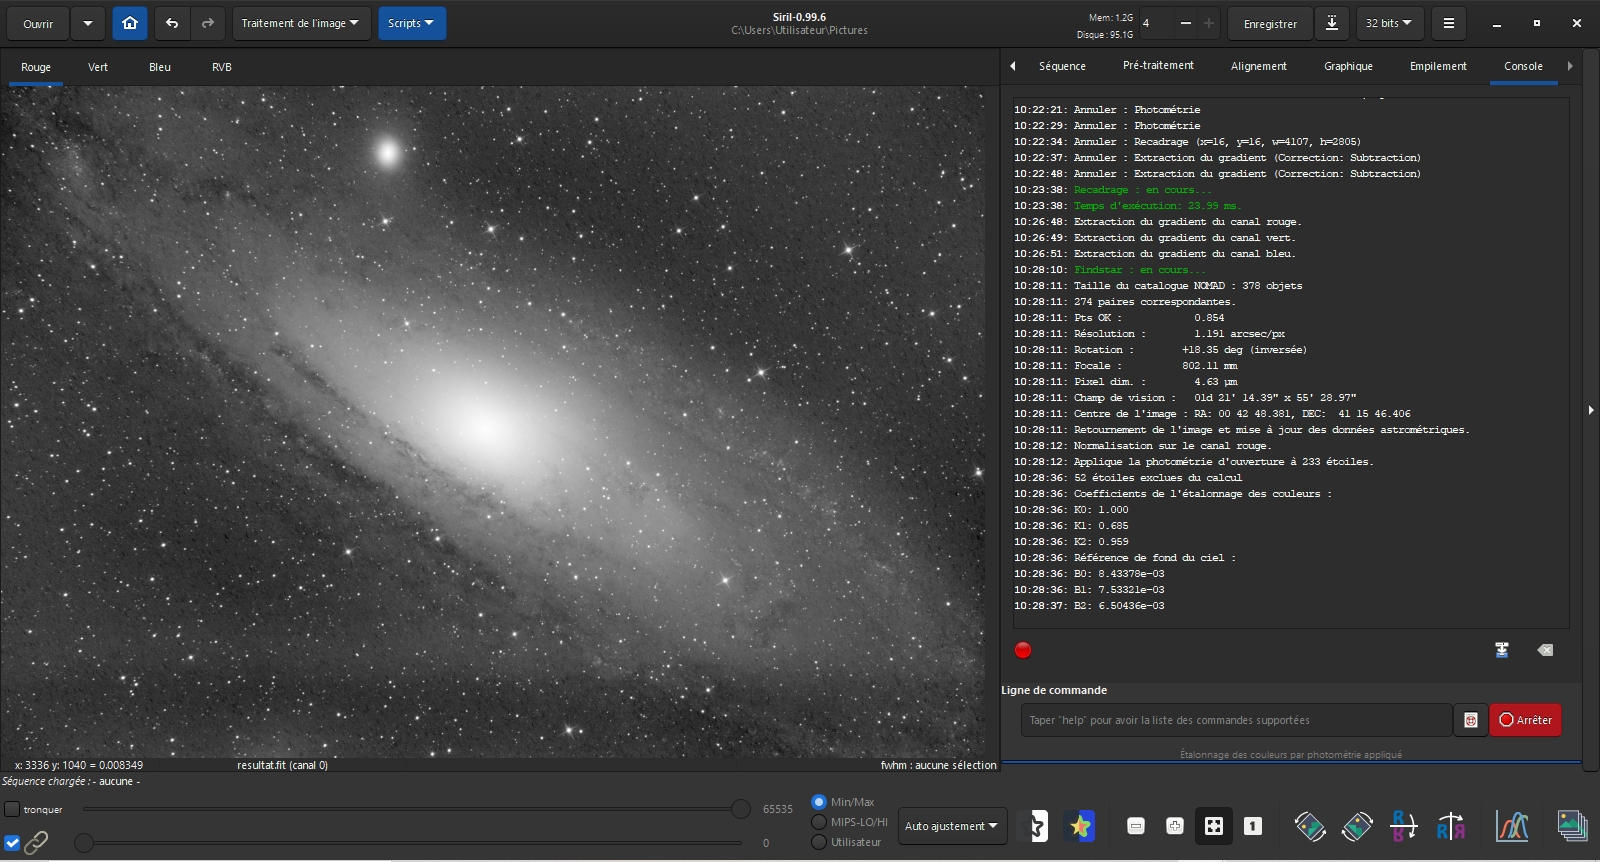Click the command line input field
This screenshot has height=862, width=1600.
pos(1235,720)
